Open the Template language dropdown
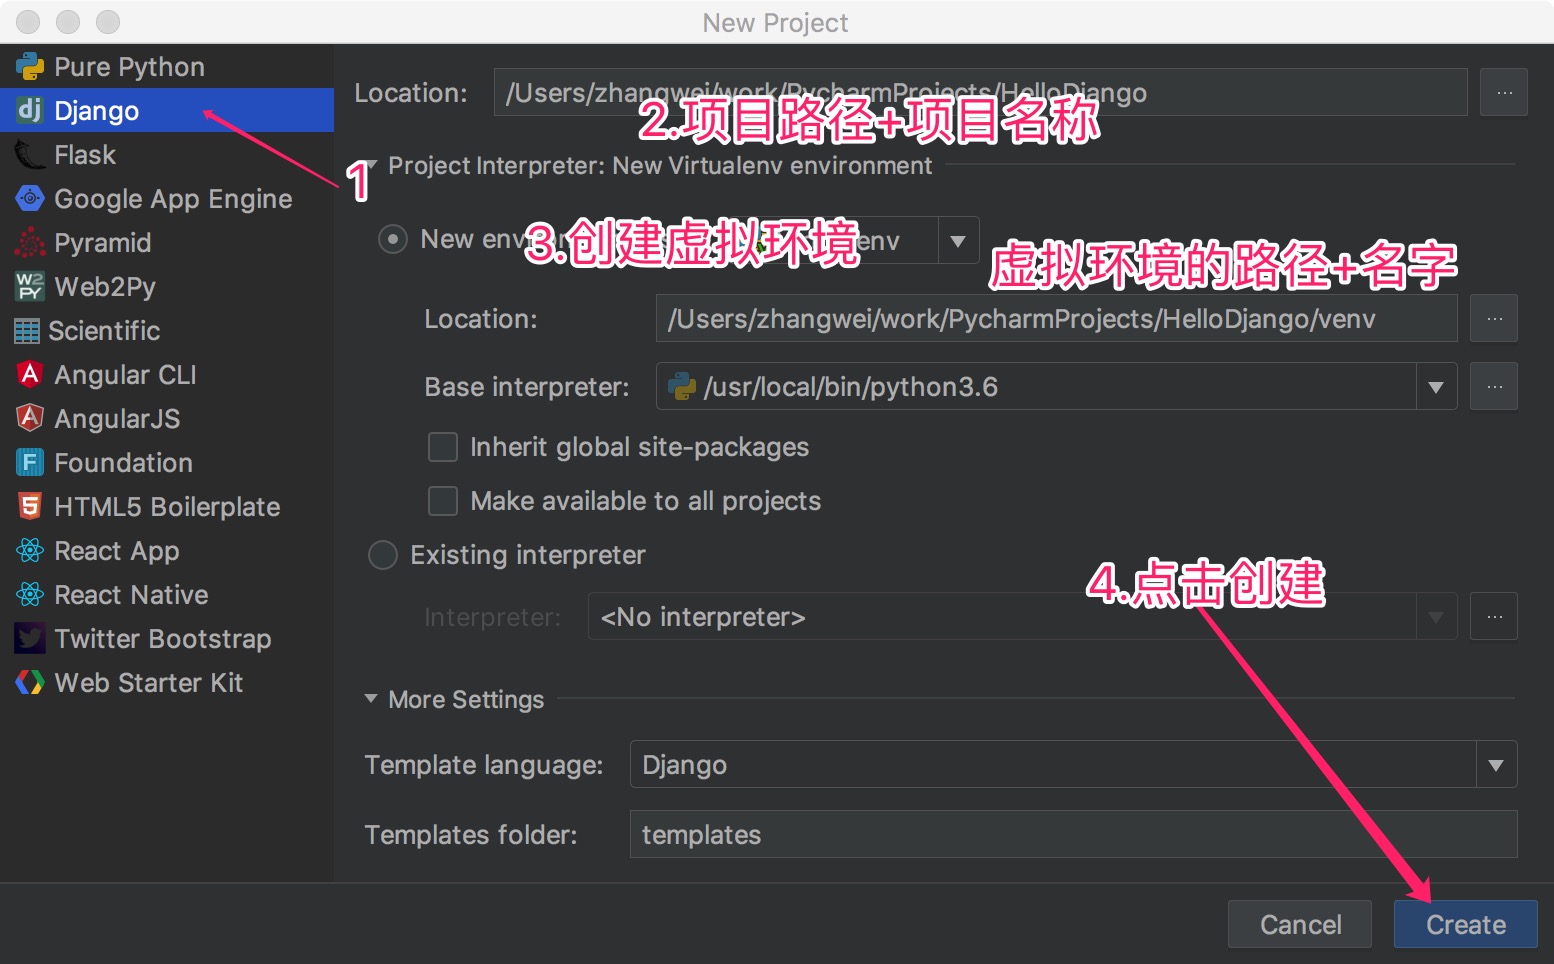The image size is (1554, 964). 1496,765
